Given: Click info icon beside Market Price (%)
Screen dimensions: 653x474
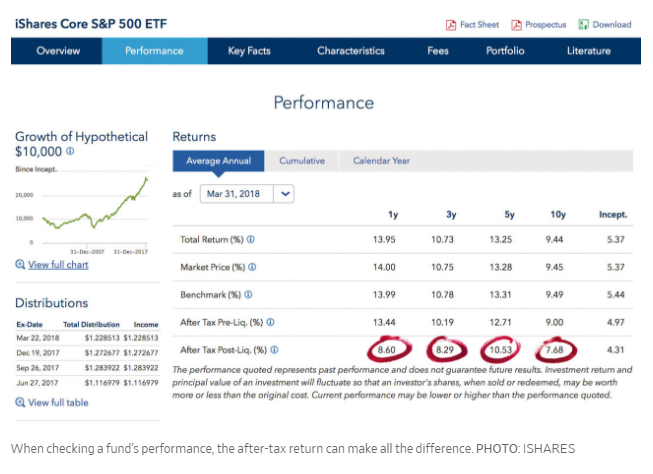Looking at the screenshot, I should pos(252,268).
